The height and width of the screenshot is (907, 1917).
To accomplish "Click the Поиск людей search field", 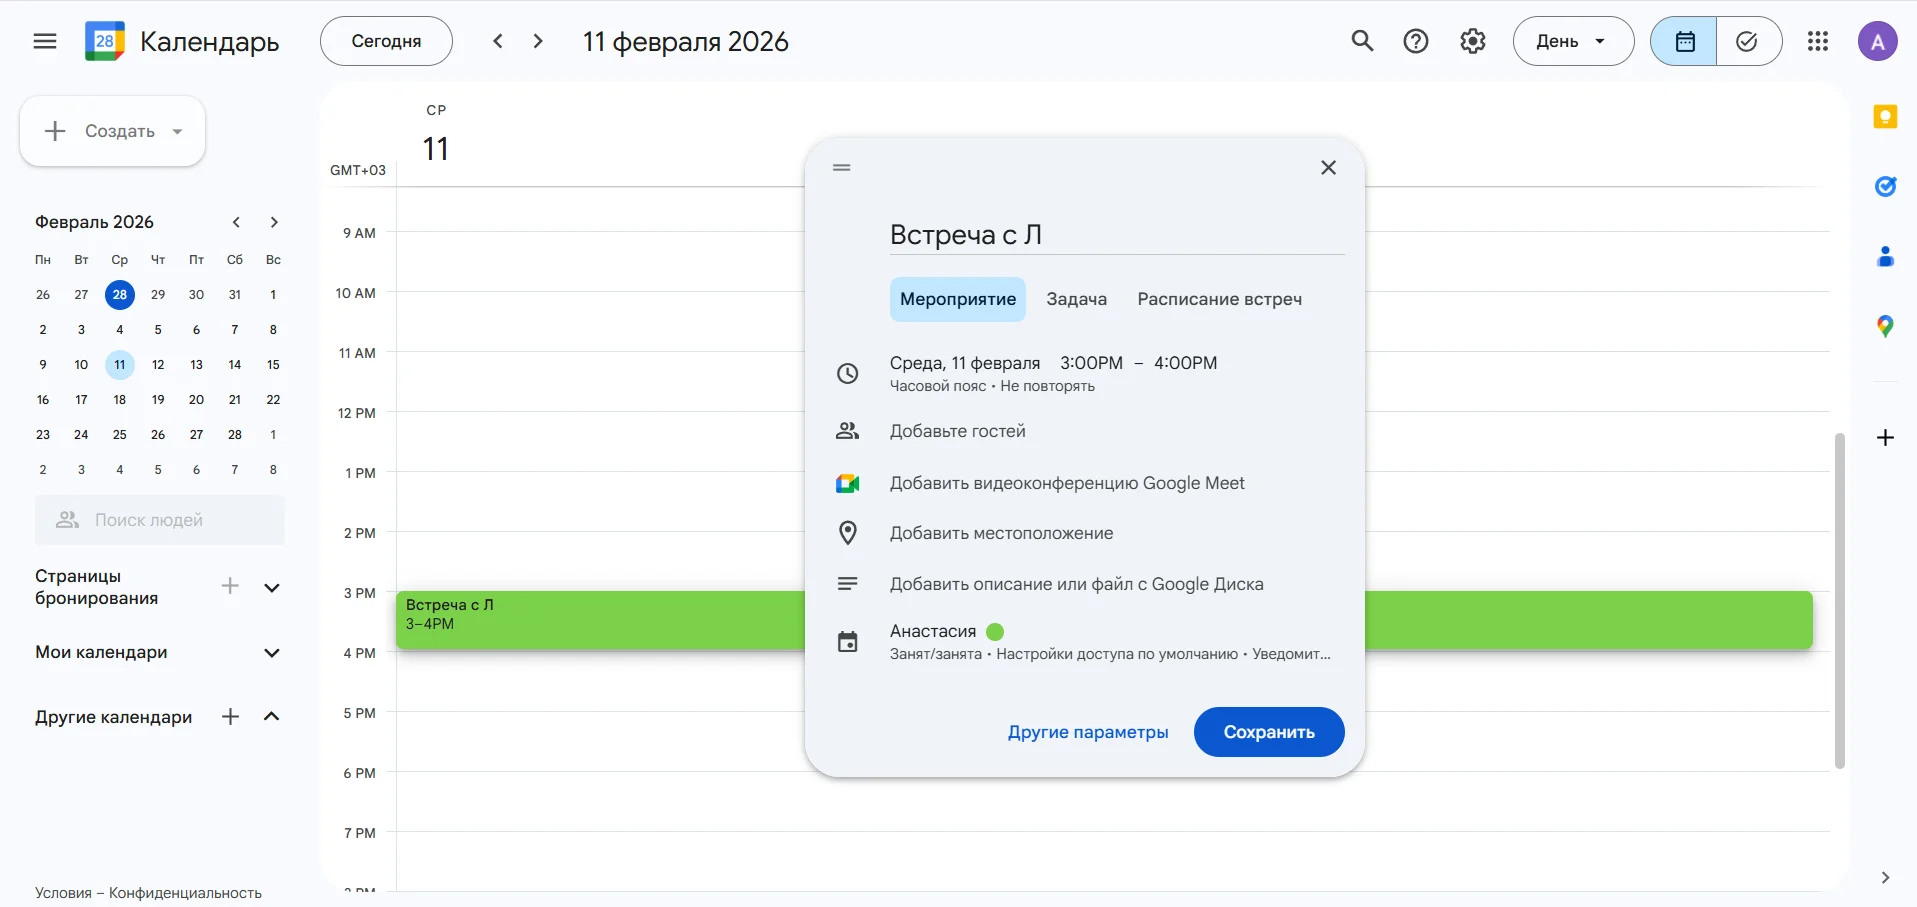I will [160, 520].
